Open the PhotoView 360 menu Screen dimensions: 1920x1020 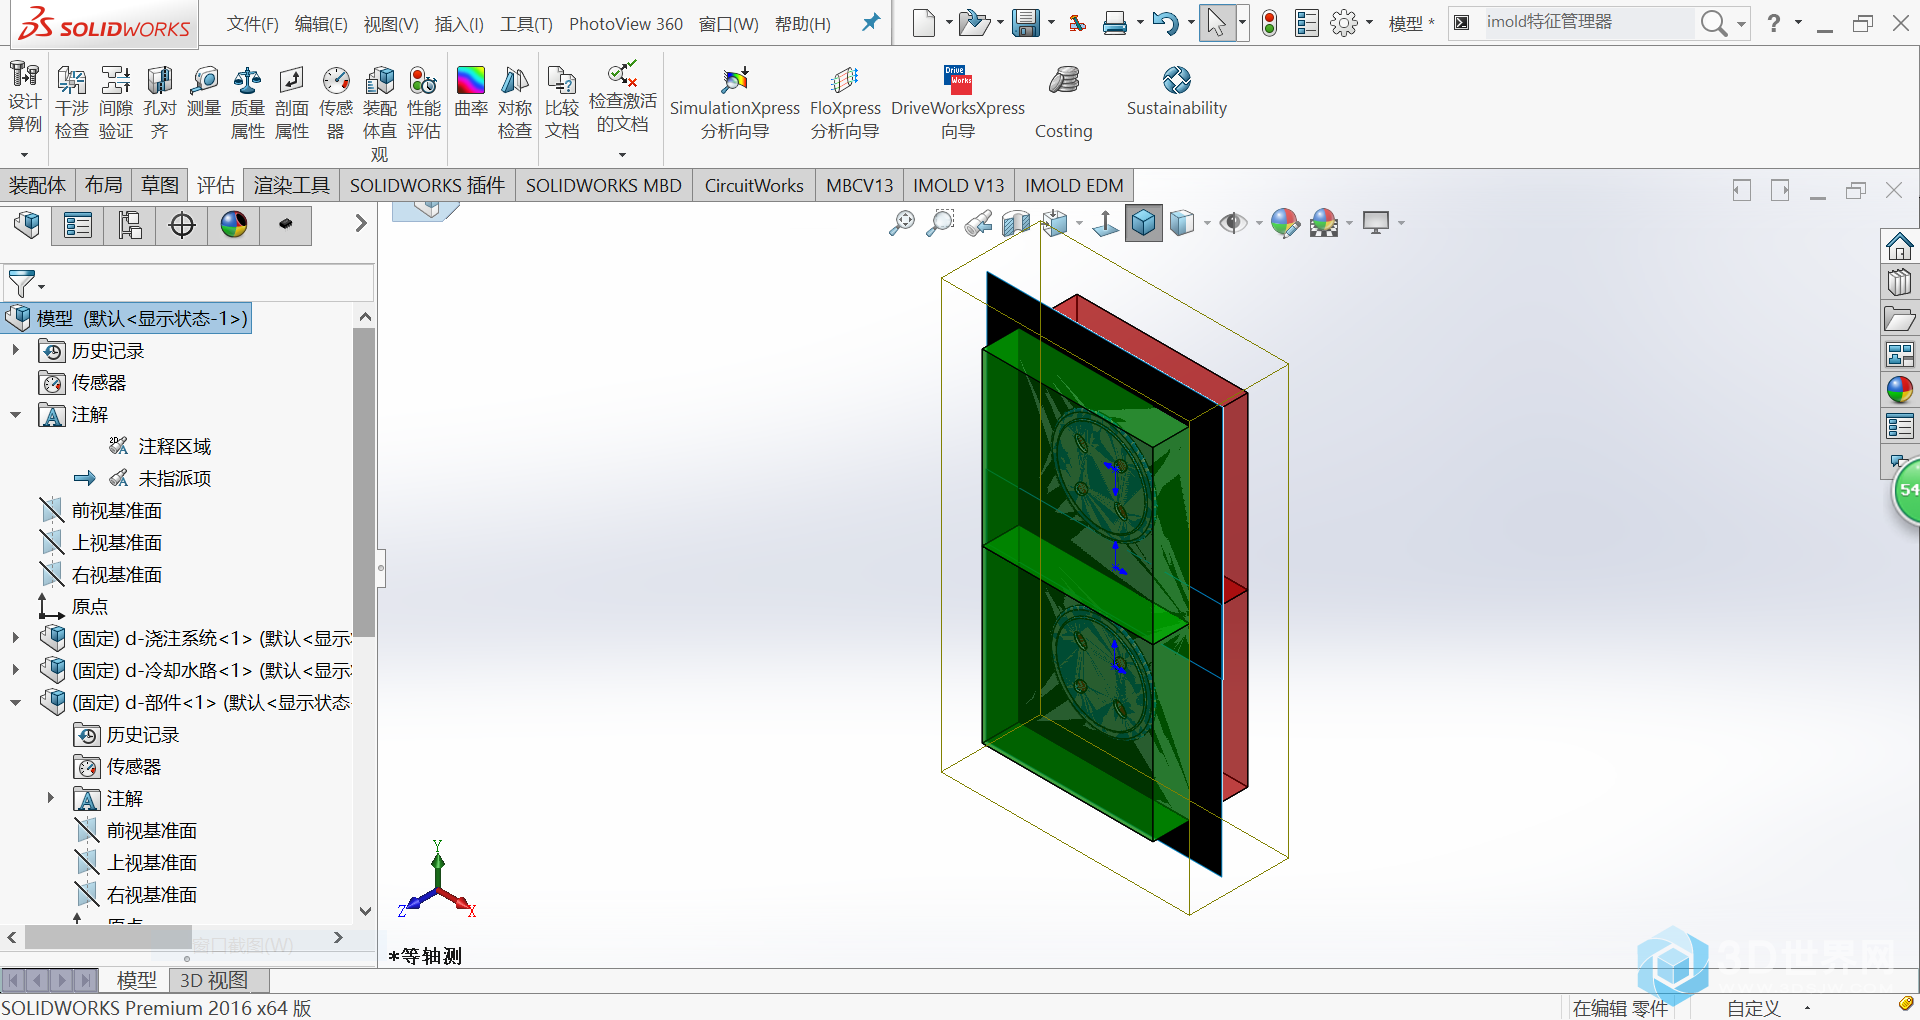point(626,24)
